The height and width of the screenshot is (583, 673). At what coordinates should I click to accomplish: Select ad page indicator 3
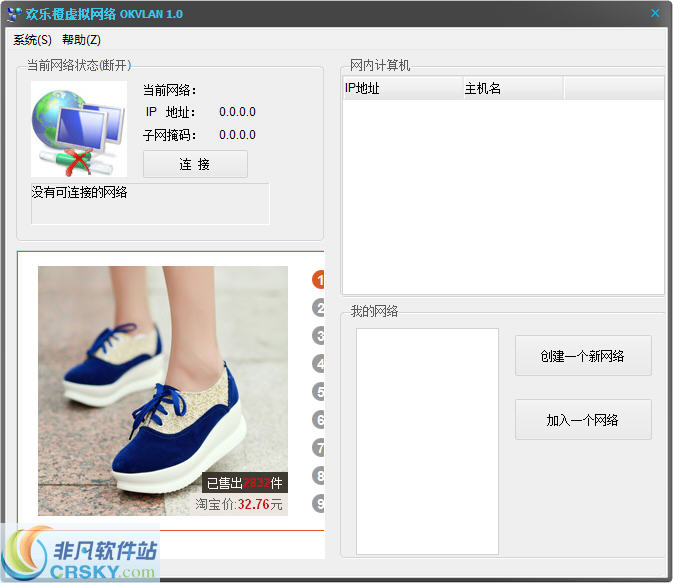(318, 336)
